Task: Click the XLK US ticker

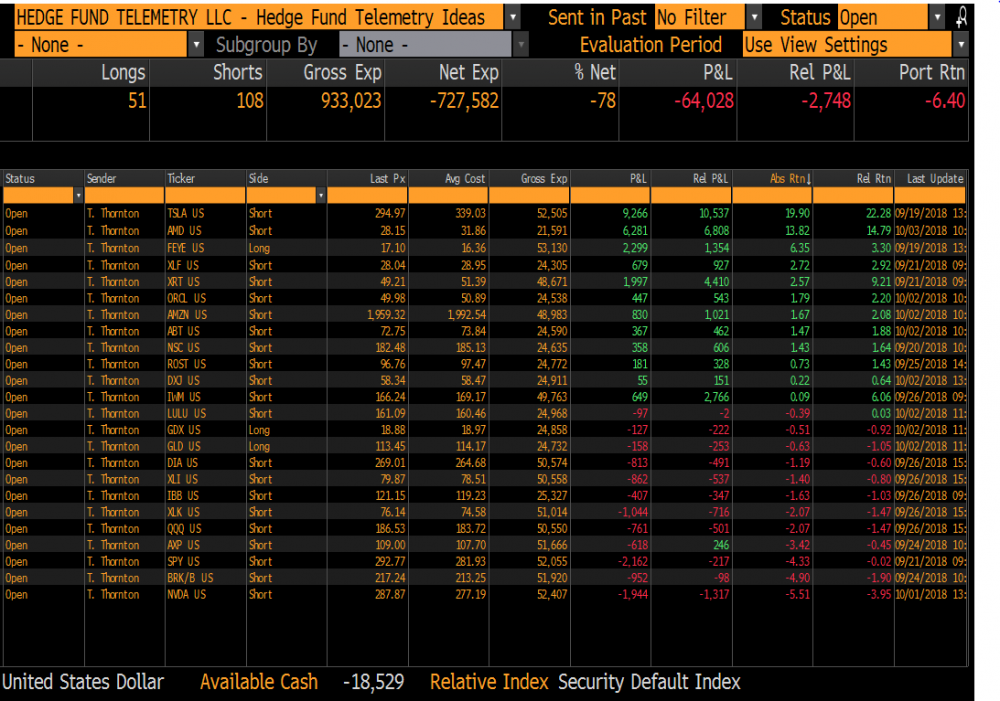Action: point(183,512)
